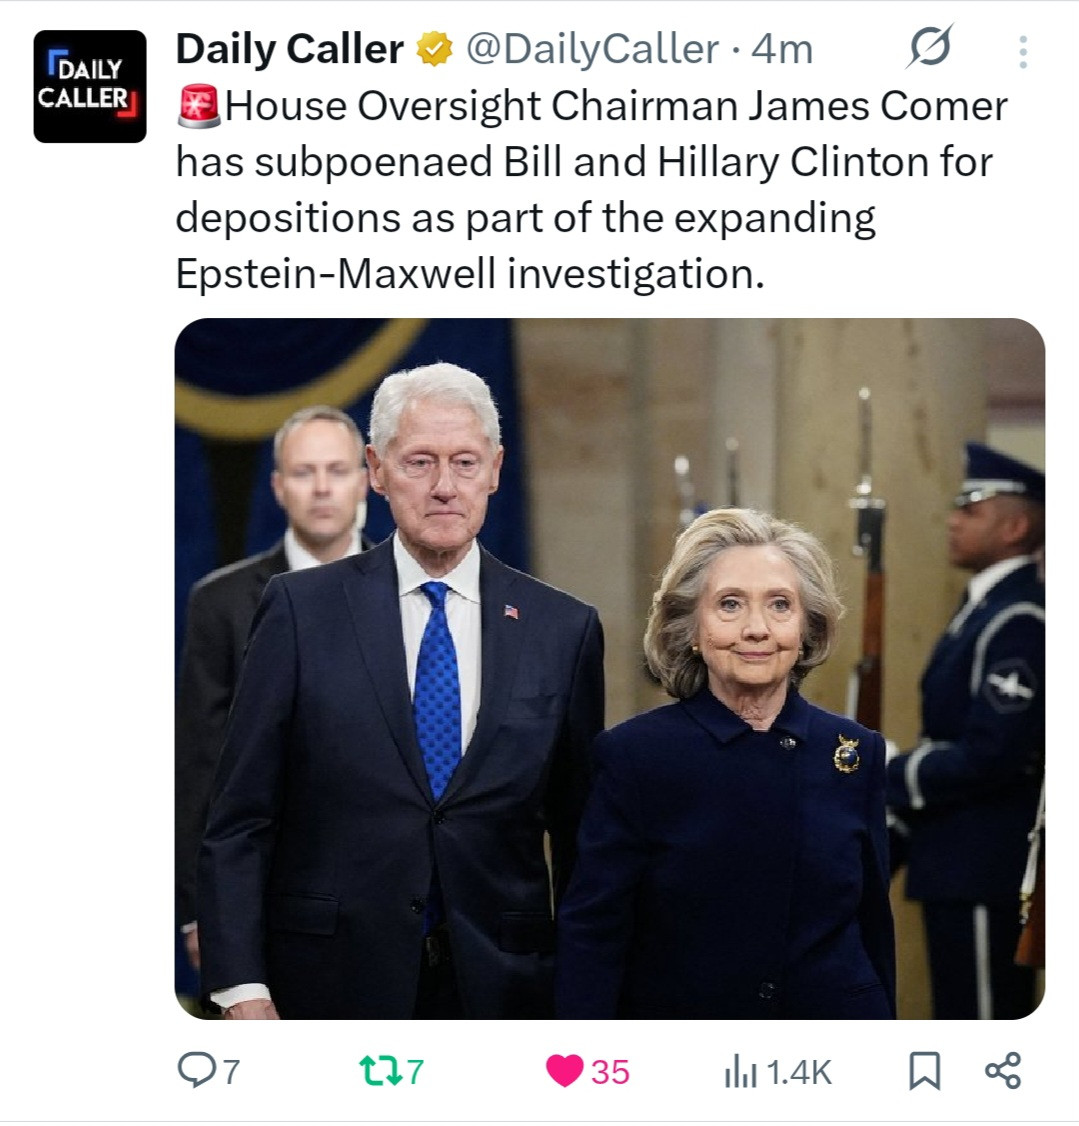Open the Daily Caller profile avatar

click(90, 86)
